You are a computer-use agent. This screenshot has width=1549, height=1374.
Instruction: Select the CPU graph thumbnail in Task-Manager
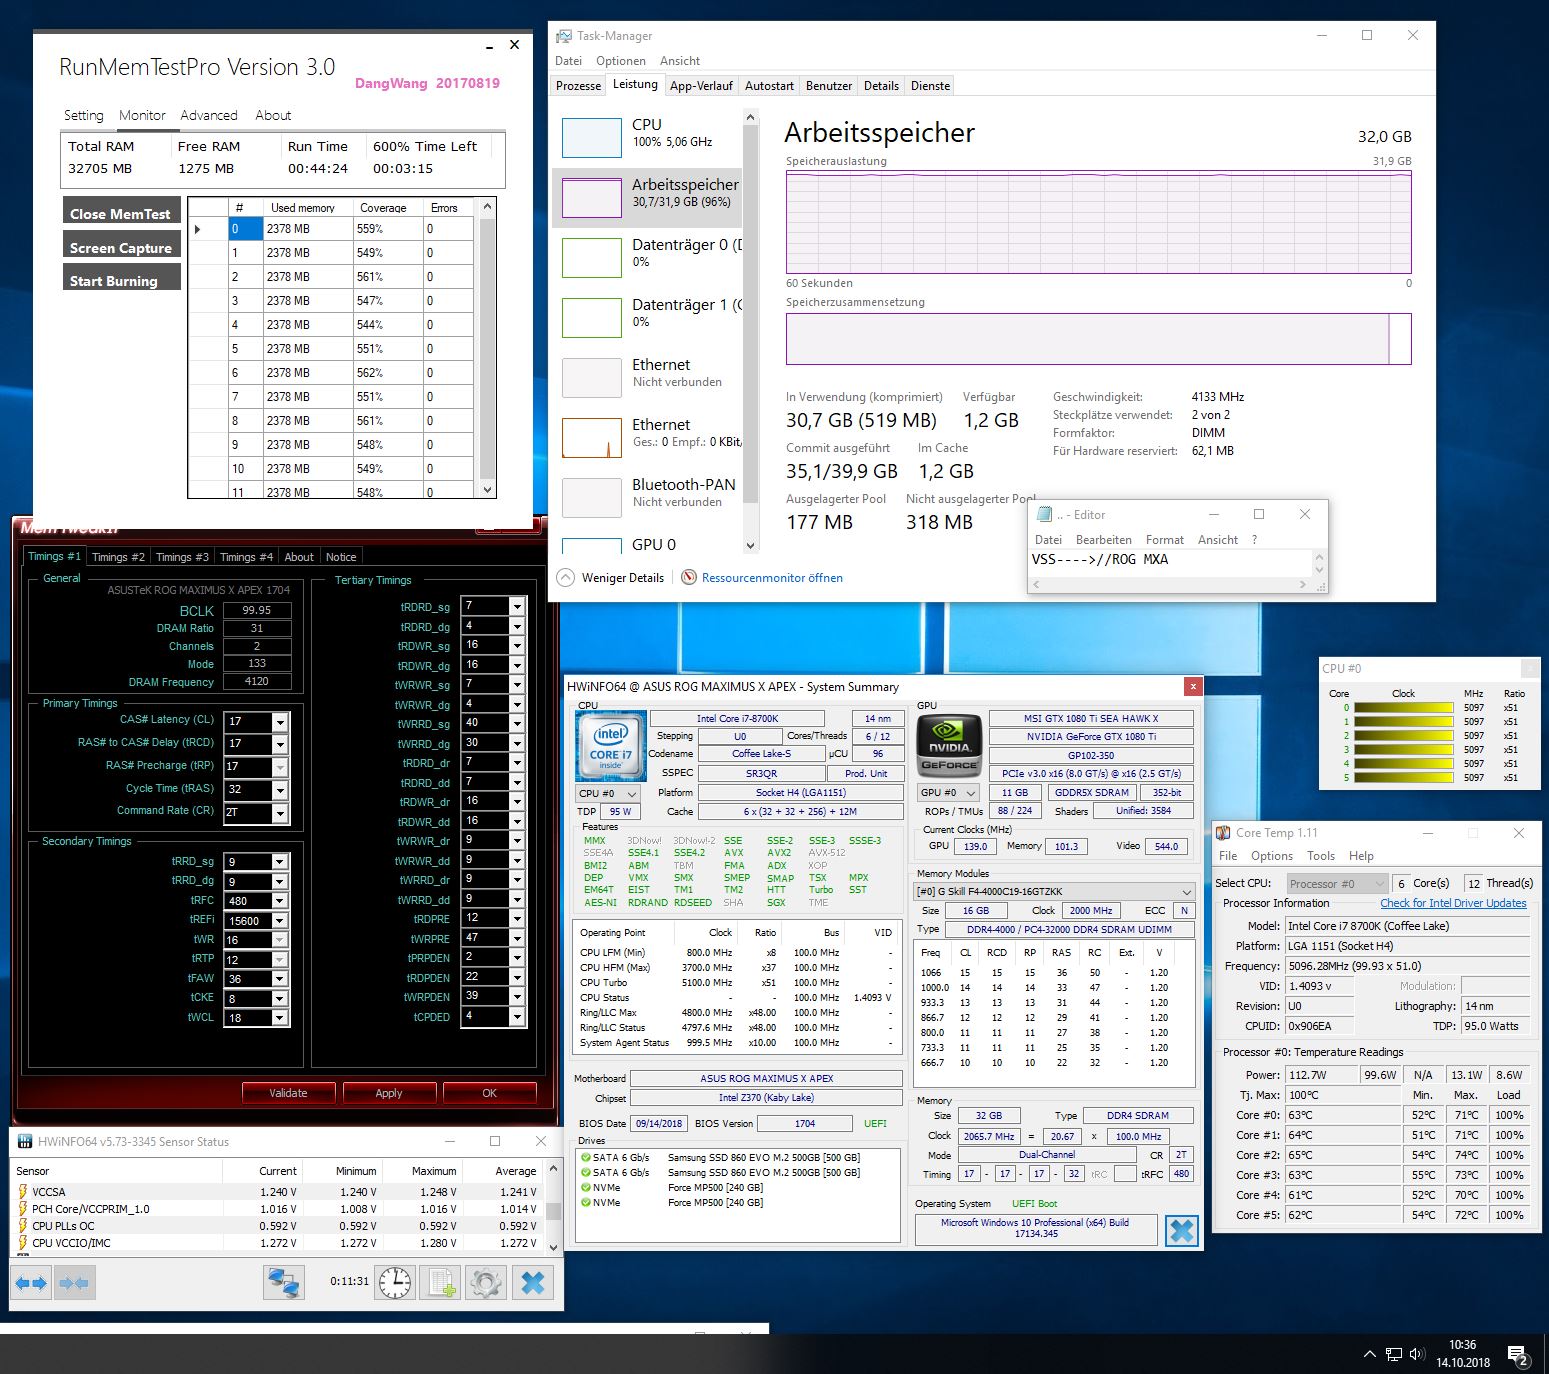(x=592, y=138)
